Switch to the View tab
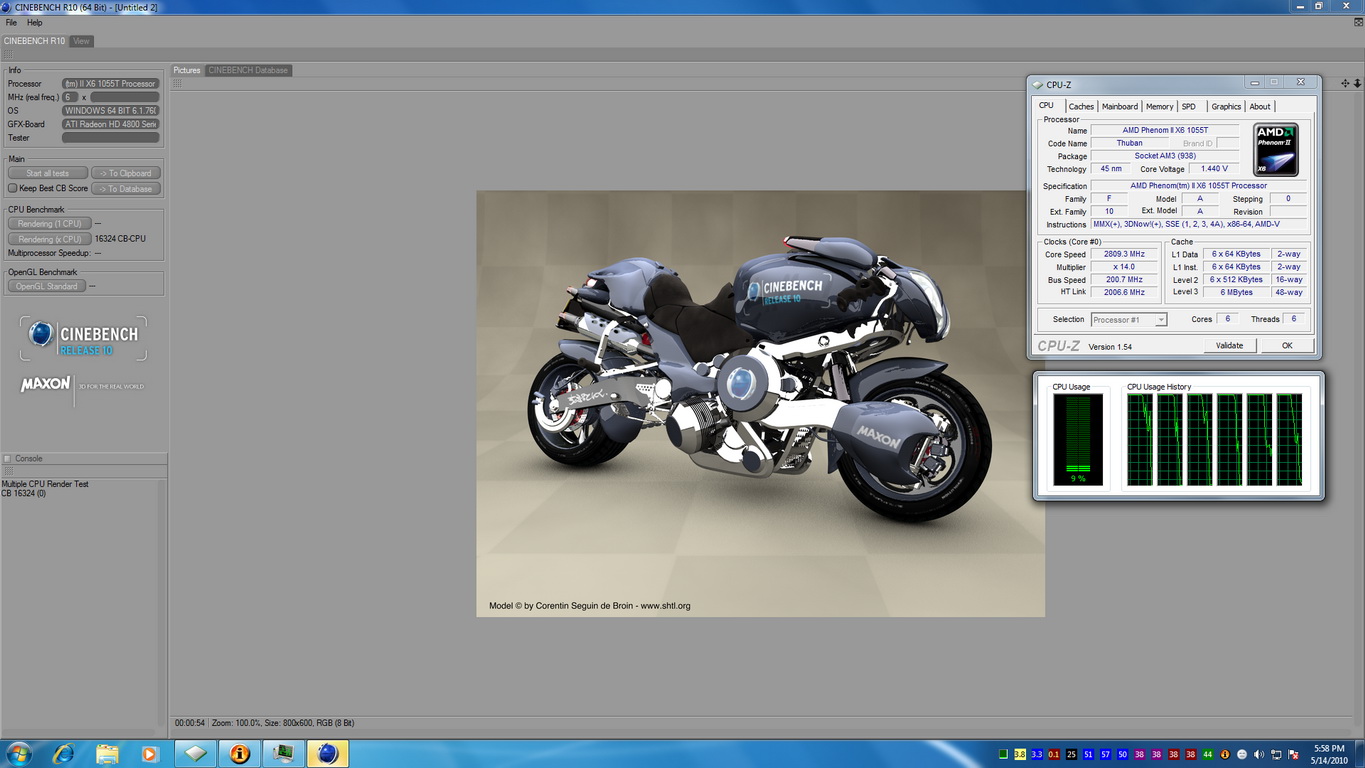The image size is (1365, 768). click(x=81, y=41)
